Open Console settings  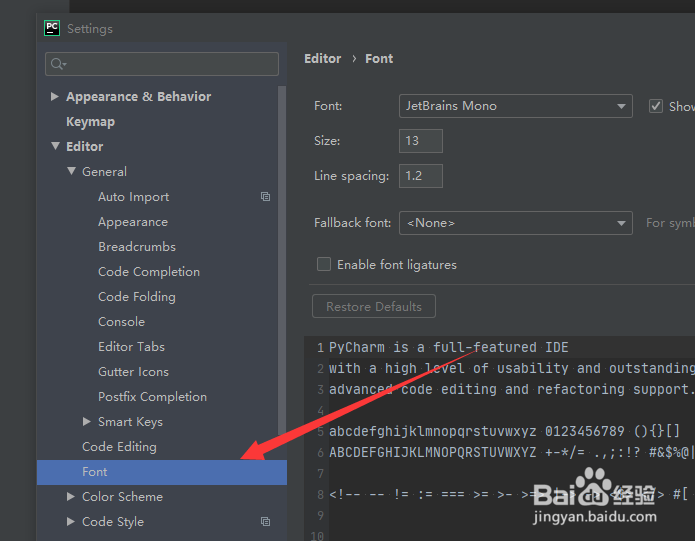pyautogui.click(x=121, y=322)
